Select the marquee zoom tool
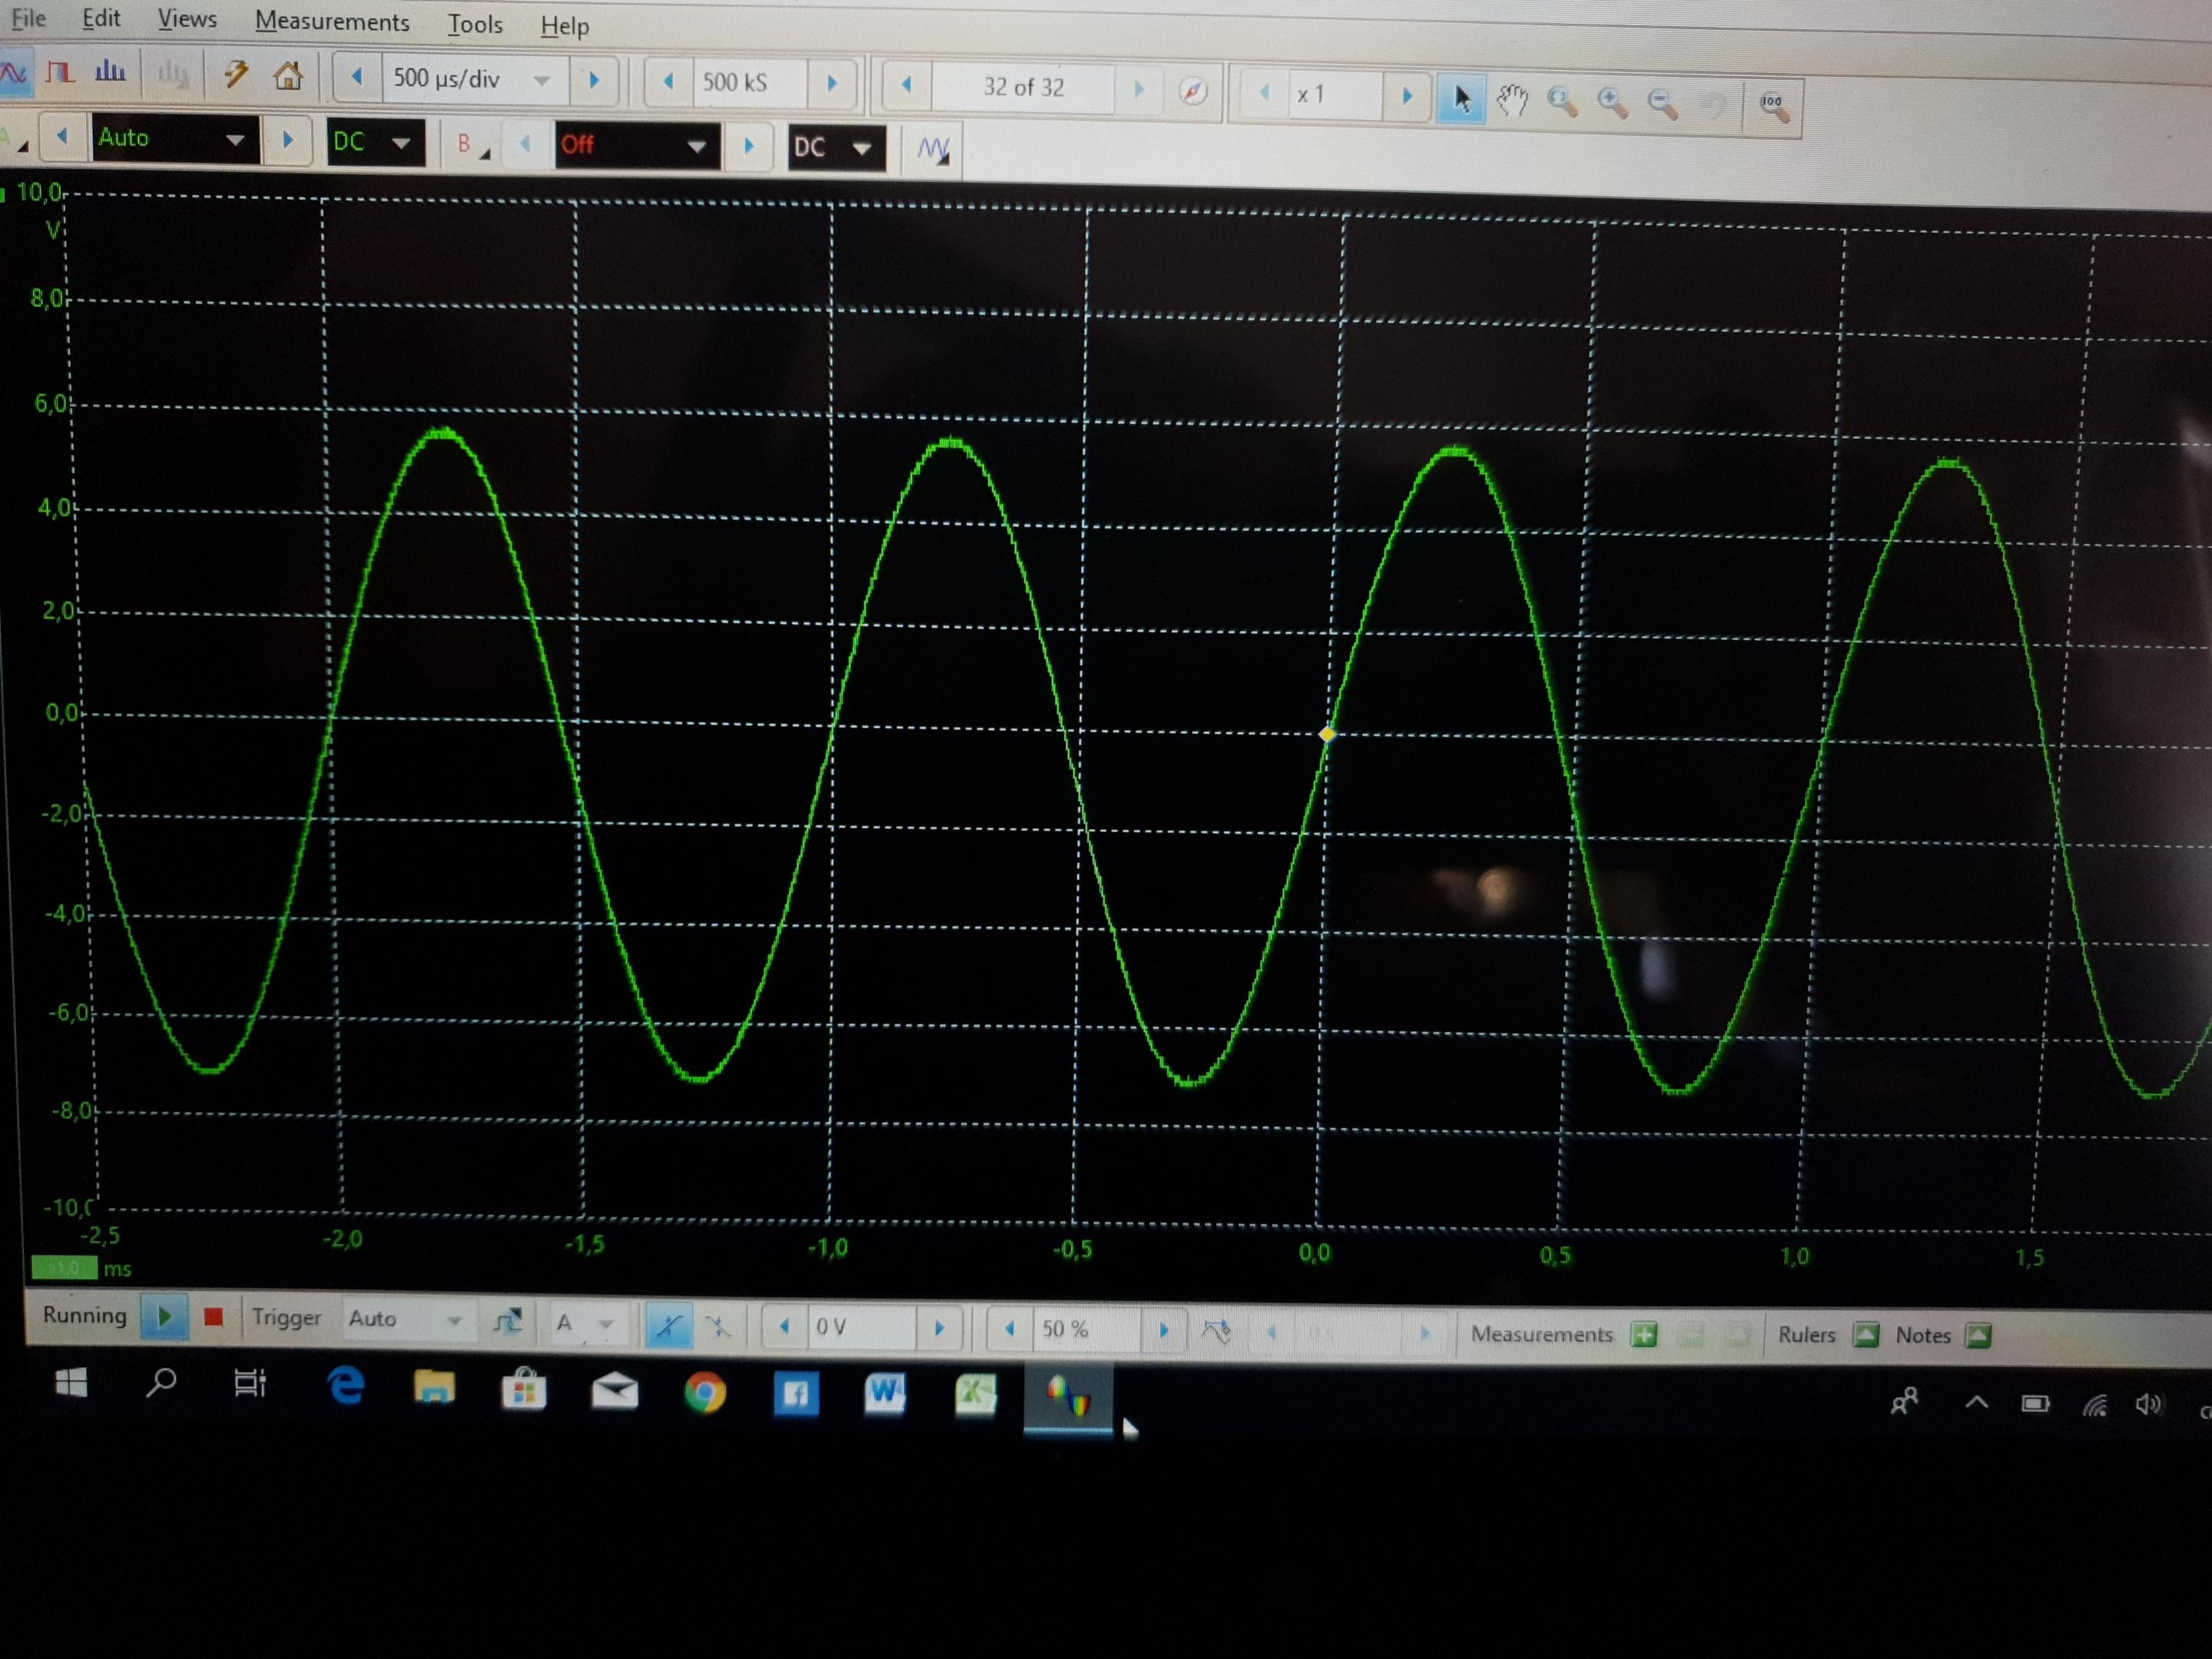The height and width of the screenshot is (1659, 2212). [1561, 101]
